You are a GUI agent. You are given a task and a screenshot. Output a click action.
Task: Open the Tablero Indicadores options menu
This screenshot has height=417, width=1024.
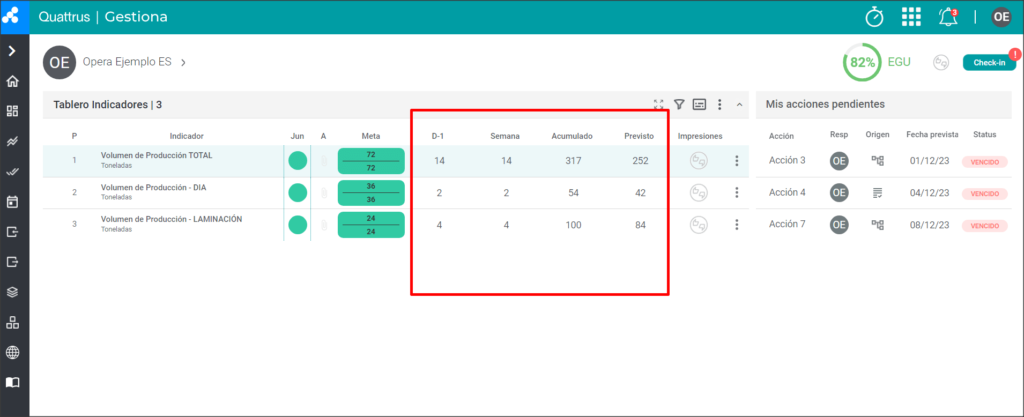coord(720,104)
